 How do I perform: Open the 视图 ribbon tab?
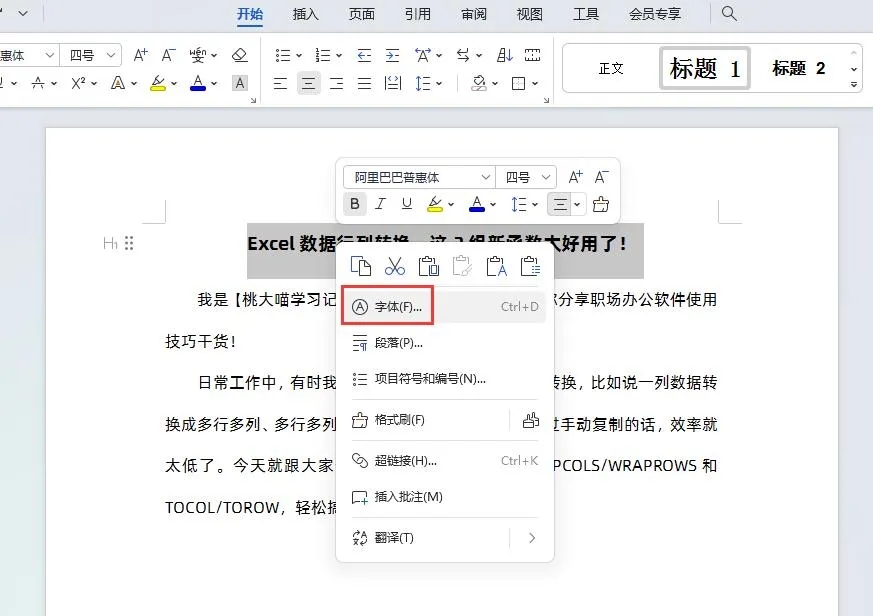[x=529, y=14]
